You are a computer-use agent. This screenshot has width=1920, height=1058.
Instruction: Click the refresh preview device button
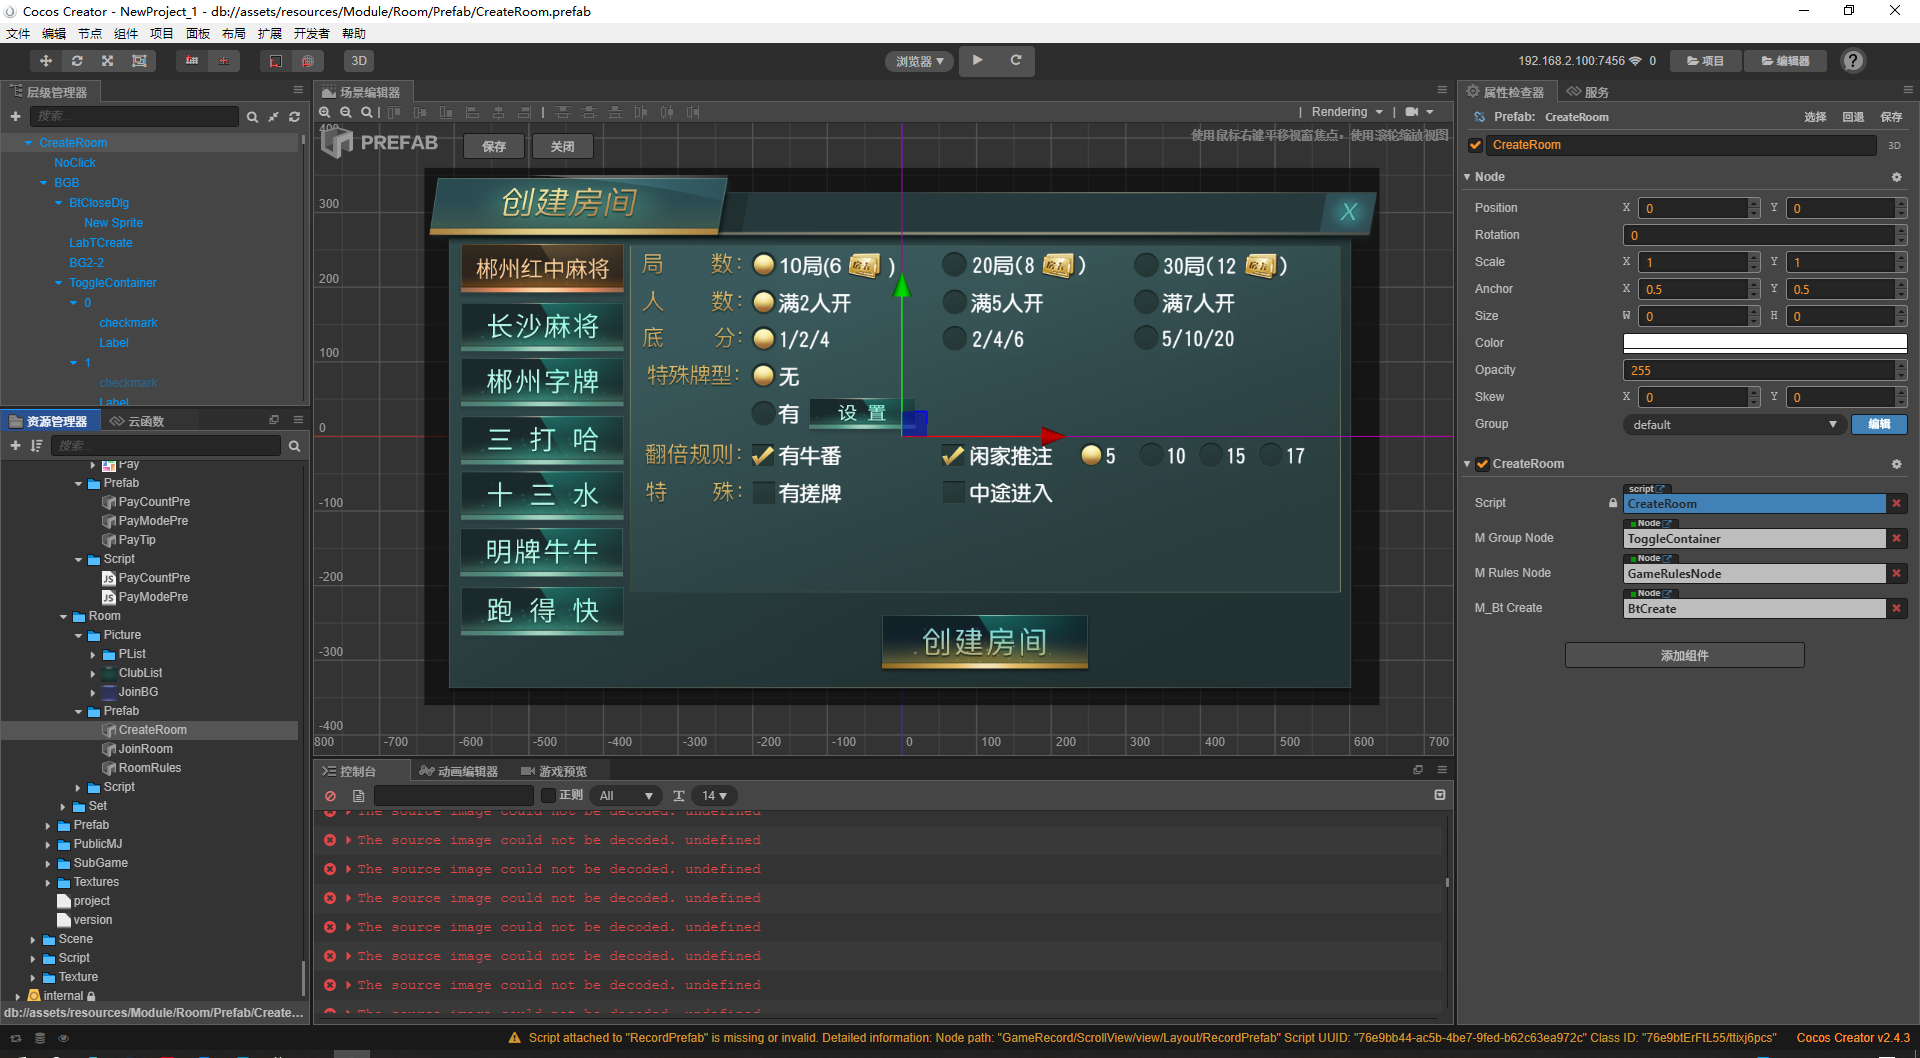click(x=1015, y=61)
